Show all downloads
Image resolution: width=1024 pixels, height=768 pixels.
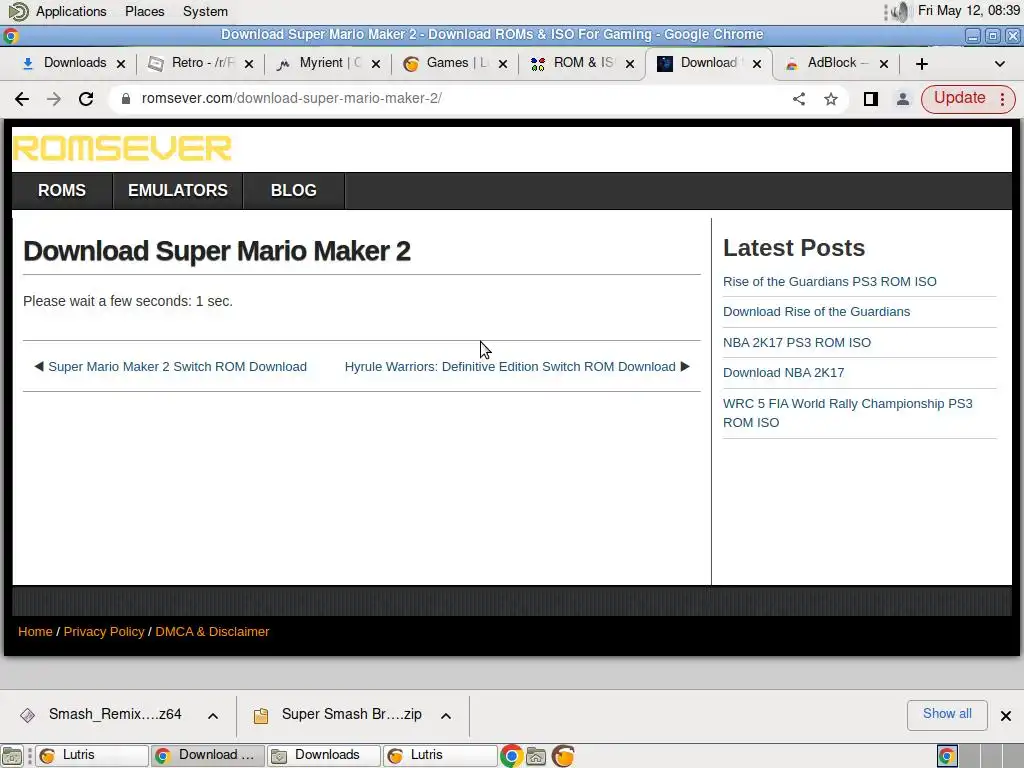[947, 714]
